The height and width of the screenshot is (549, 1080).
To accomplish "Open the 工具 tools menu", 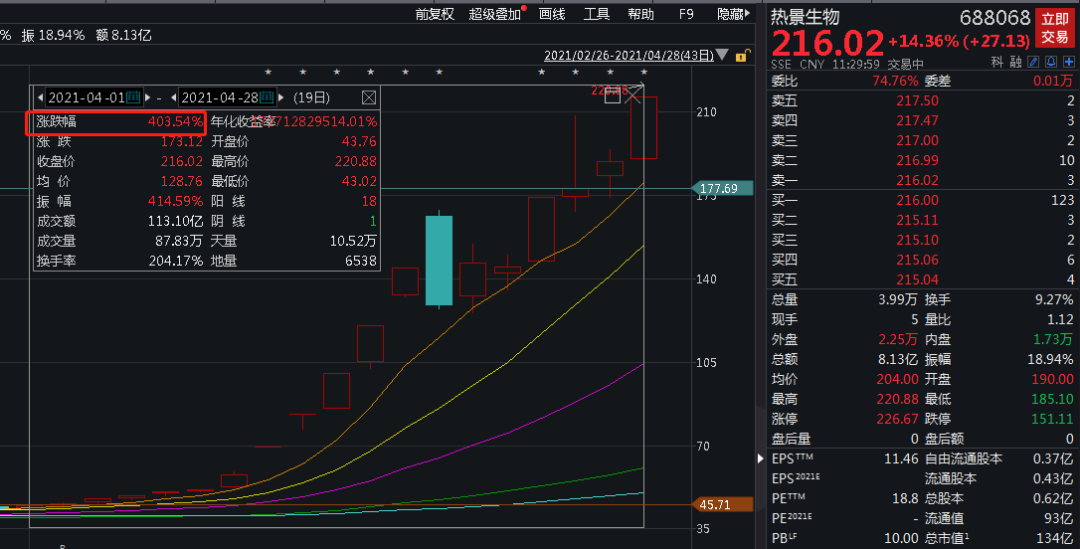I will pyautogui.click(x=596, y=14).
